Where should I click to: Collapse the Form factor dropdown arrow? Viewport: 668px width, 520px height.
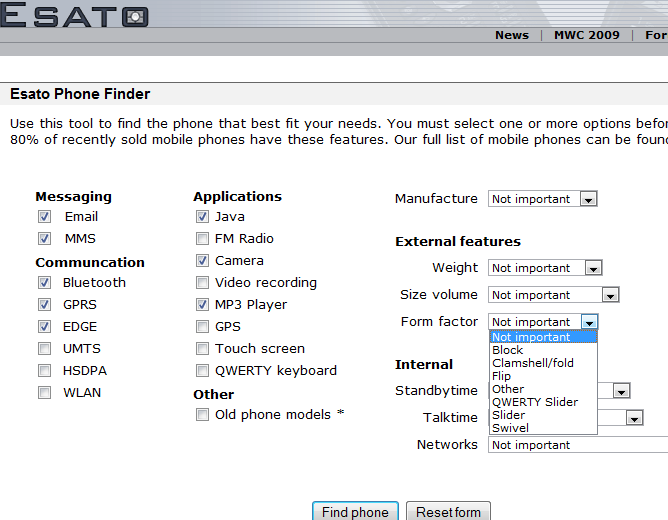[590, 322]
